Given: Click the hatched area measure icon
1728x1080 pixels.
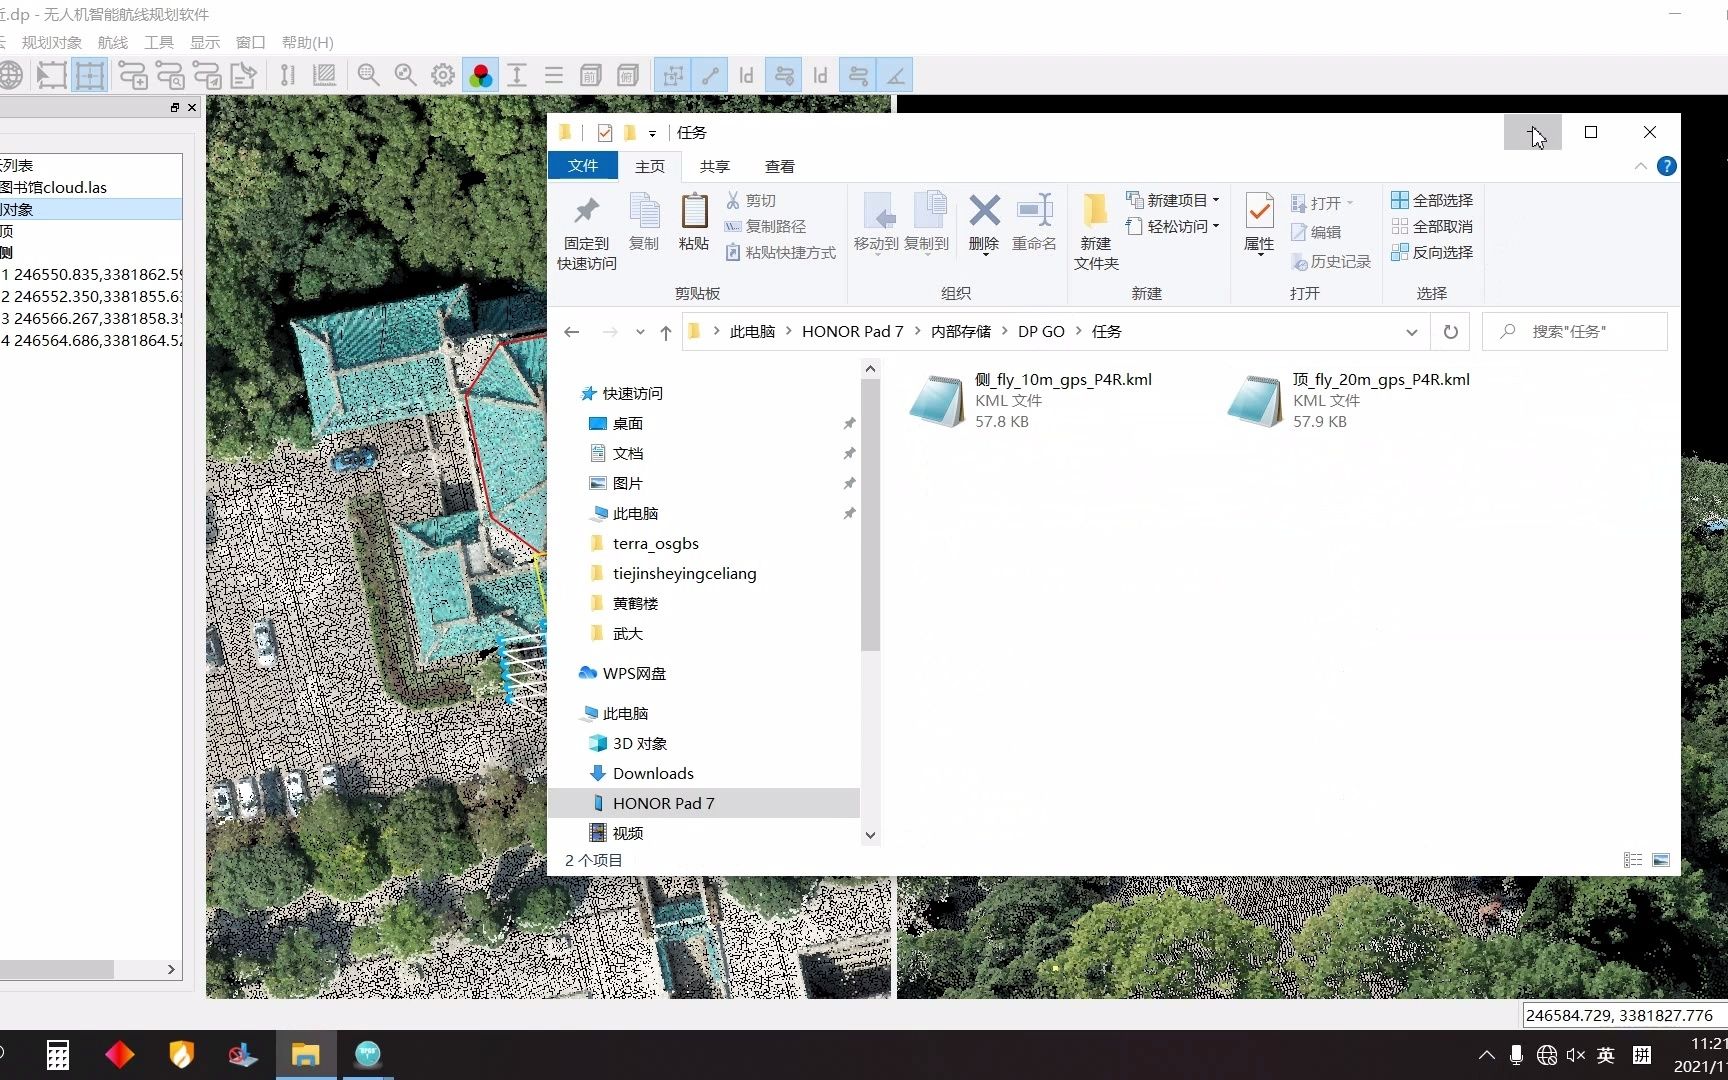Looking at the screenshot, I should 324,75.
